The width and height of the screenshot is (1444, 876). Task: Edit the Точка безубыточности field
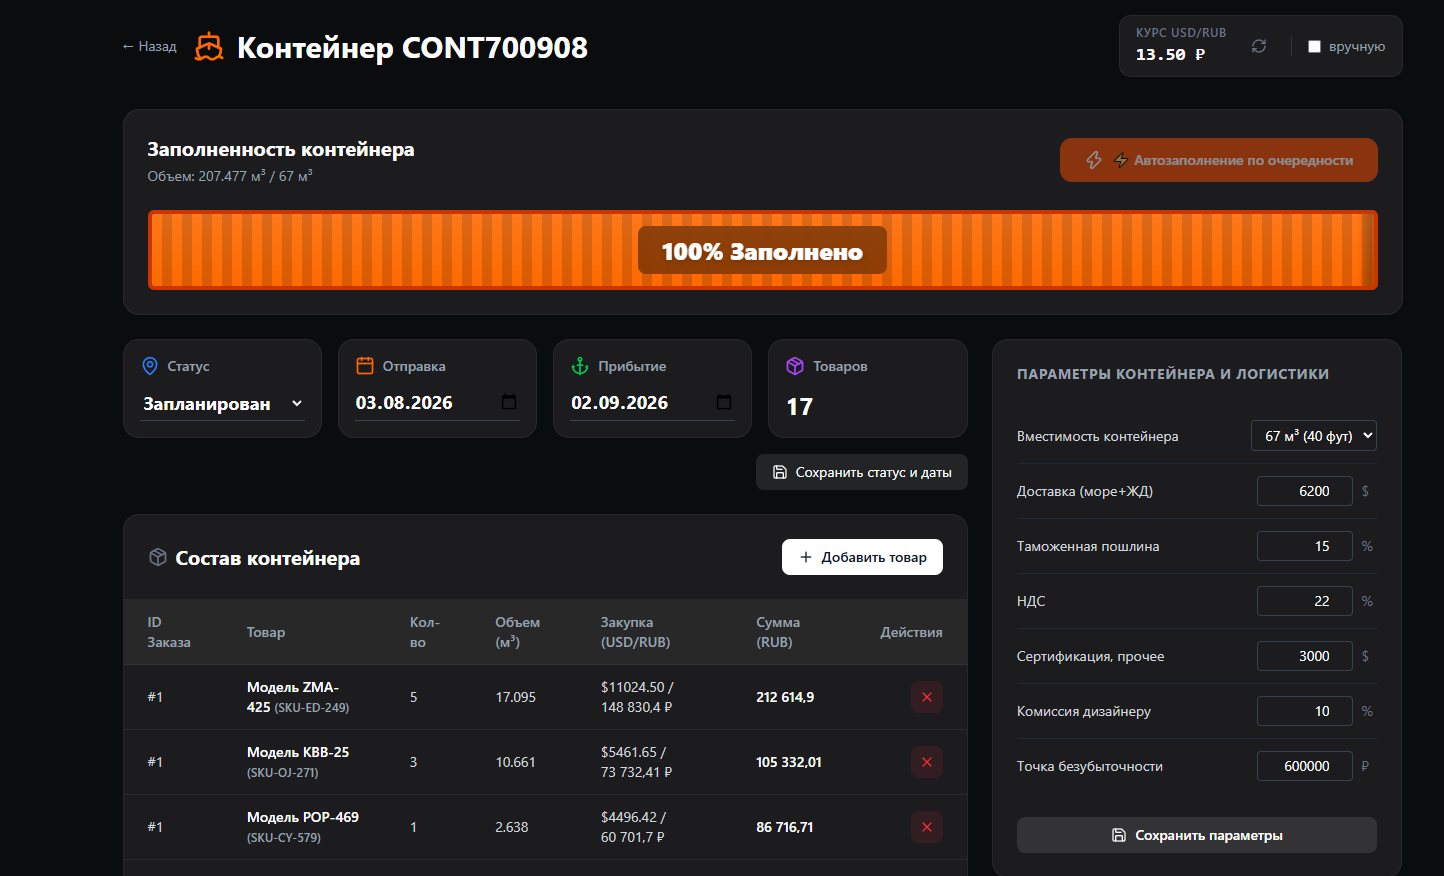[1305, 766]
